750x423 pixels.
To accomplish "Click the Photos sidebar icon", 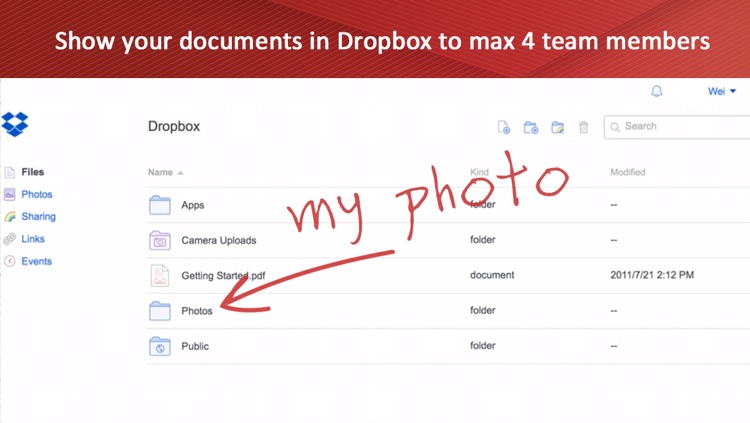I will [x=10, y=194].
